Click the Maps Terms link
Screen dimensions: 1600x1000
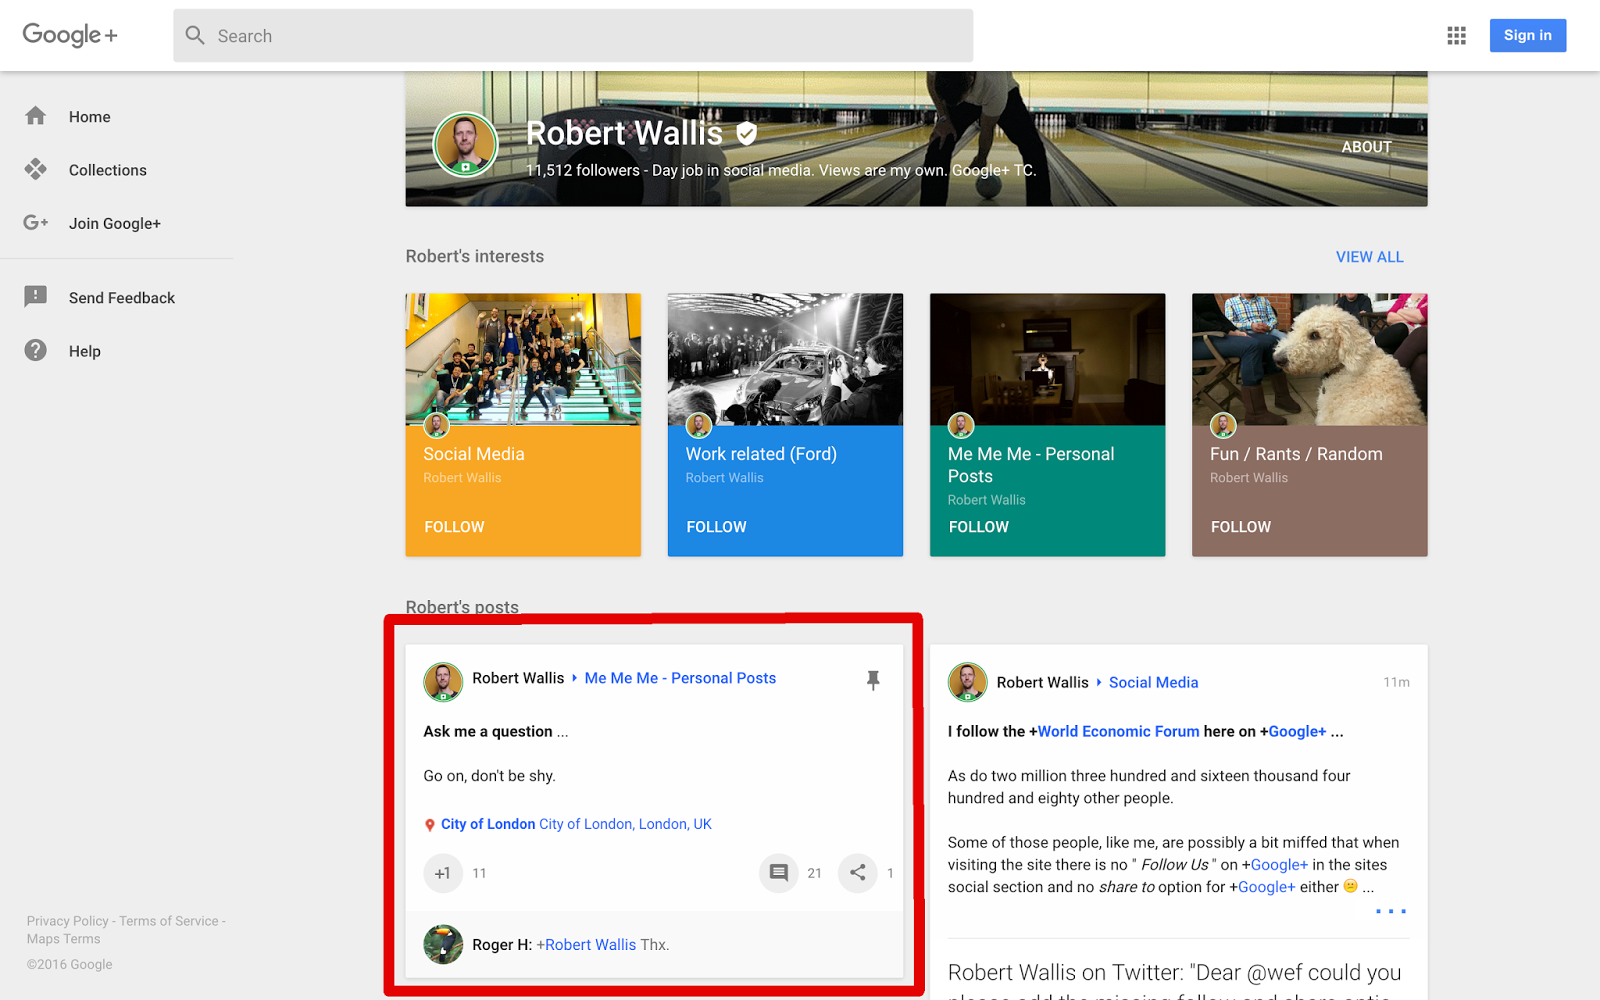point(63,939)
